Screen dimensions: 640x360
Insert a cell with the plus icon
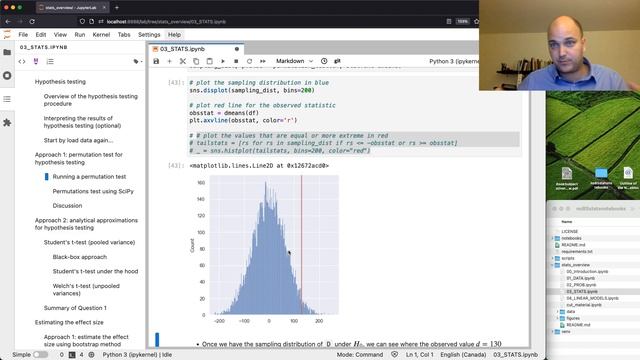coord(169,61)
